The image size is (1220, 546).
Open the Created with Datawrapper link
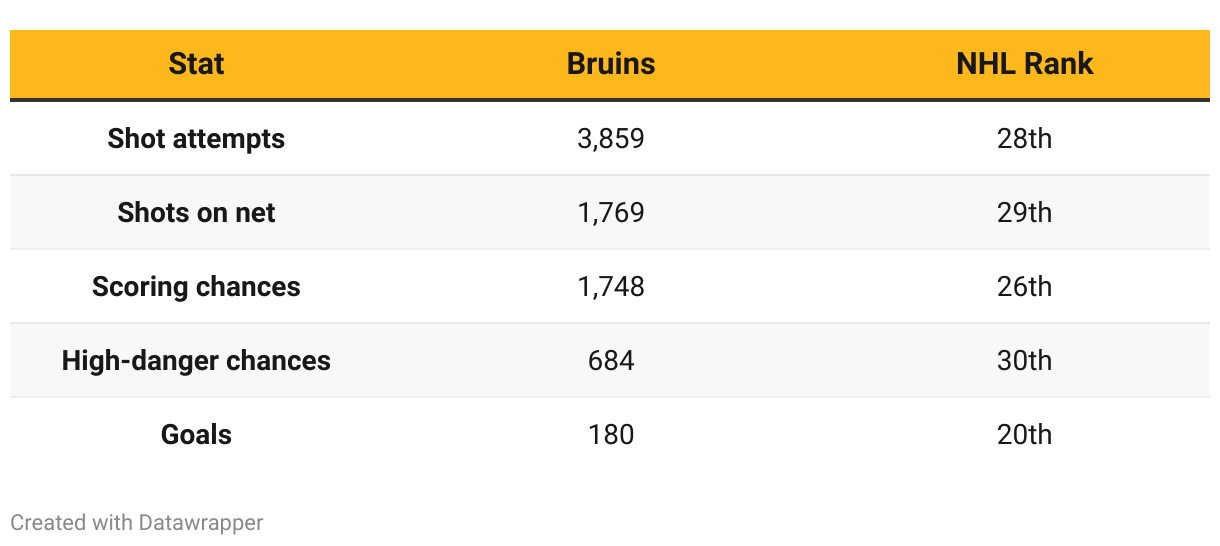[137, 522]
